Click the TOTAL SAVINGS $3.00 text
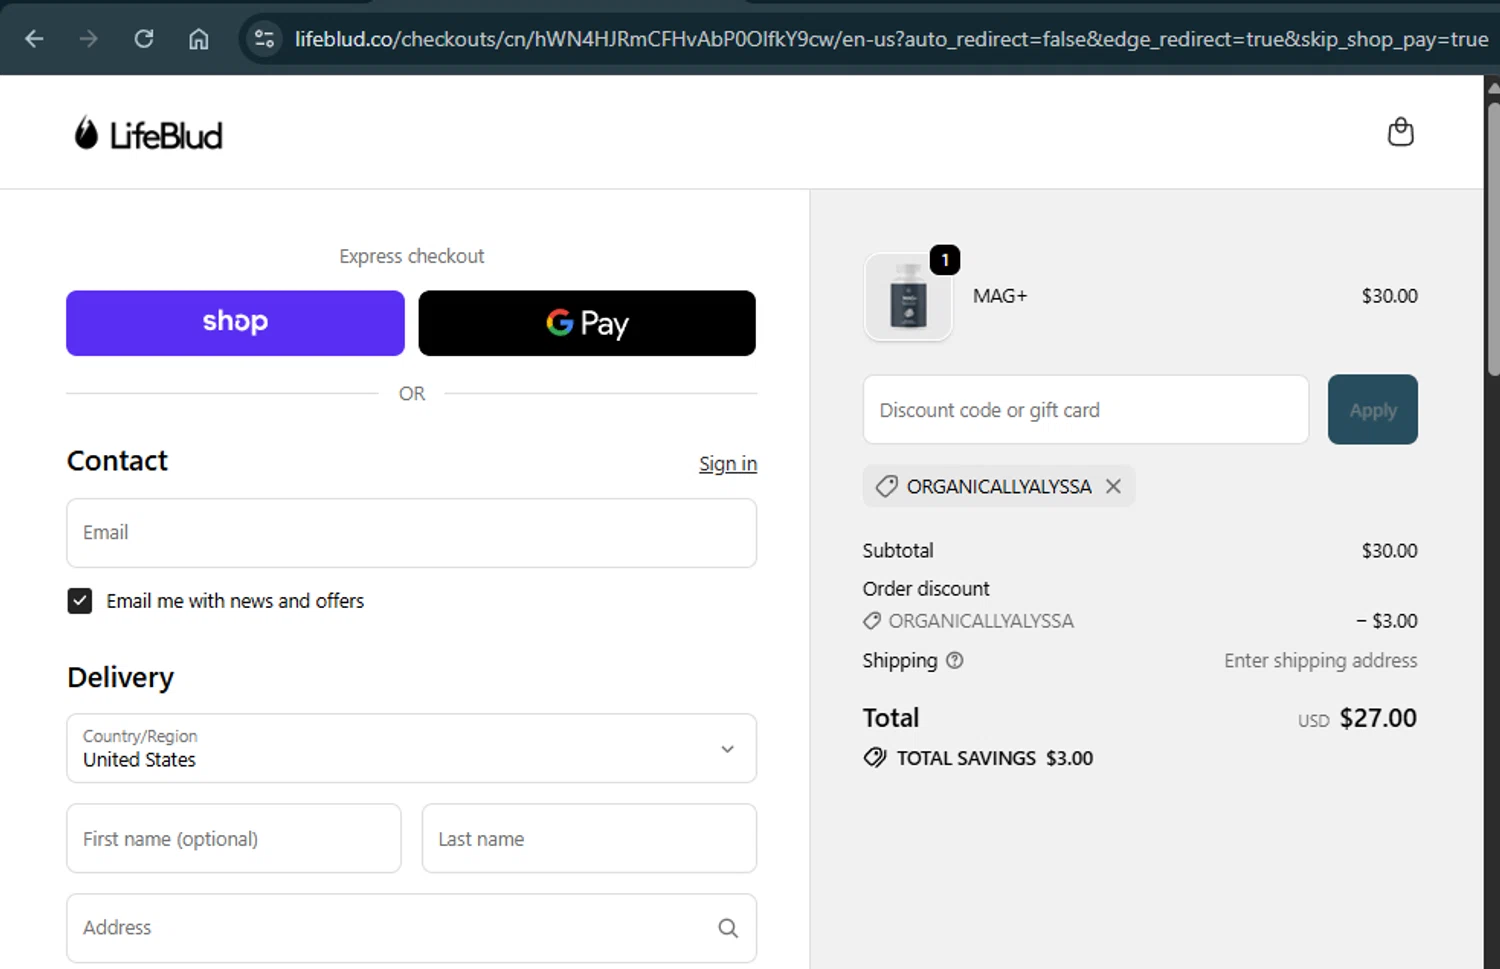The width and height of the screenshot is (1500, 969). click(x=994, y=758)
